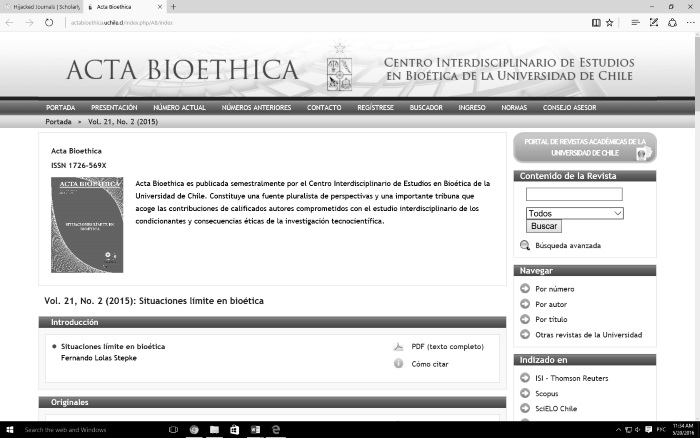Click arrow icon next to Otras revistas
Image resolution: width=700 pixels, height=438 pixels.
click(525, 334)
